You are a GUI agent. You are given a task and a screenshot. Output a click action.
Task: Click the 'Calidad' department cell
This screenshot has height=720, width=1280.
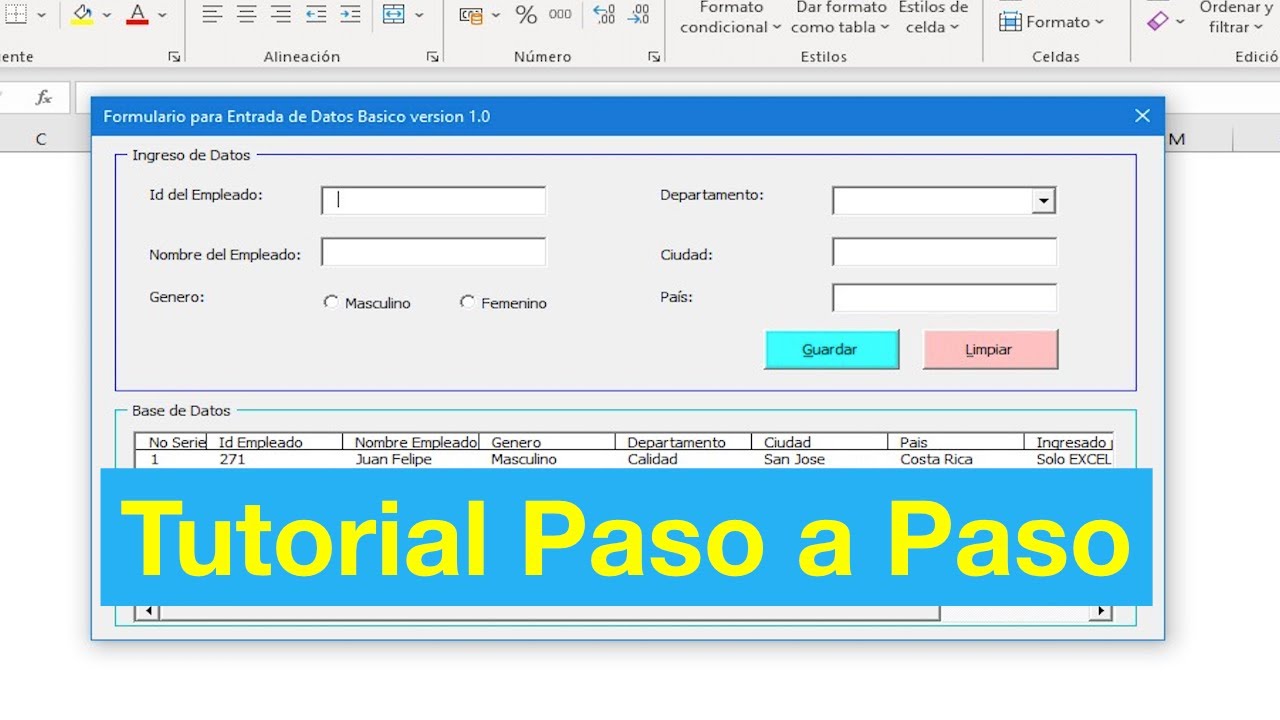click(x=653, y=459)
